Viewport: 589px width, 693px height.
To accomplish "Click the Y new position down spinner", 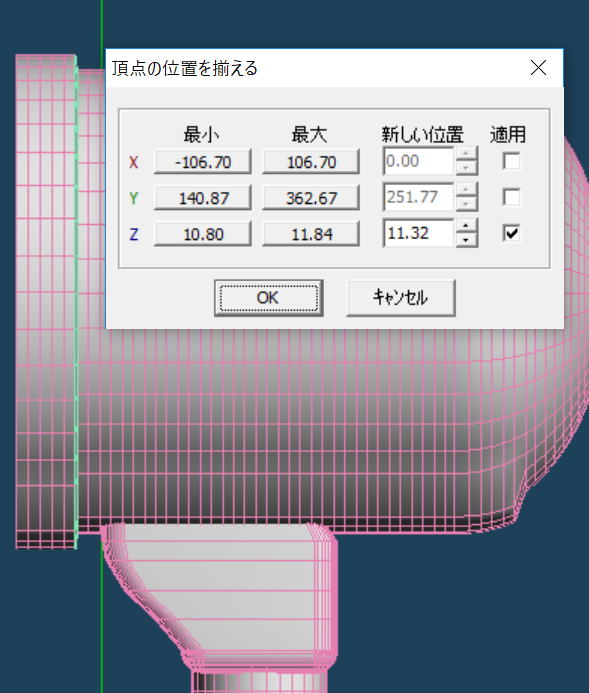I will tap(466, 204).
